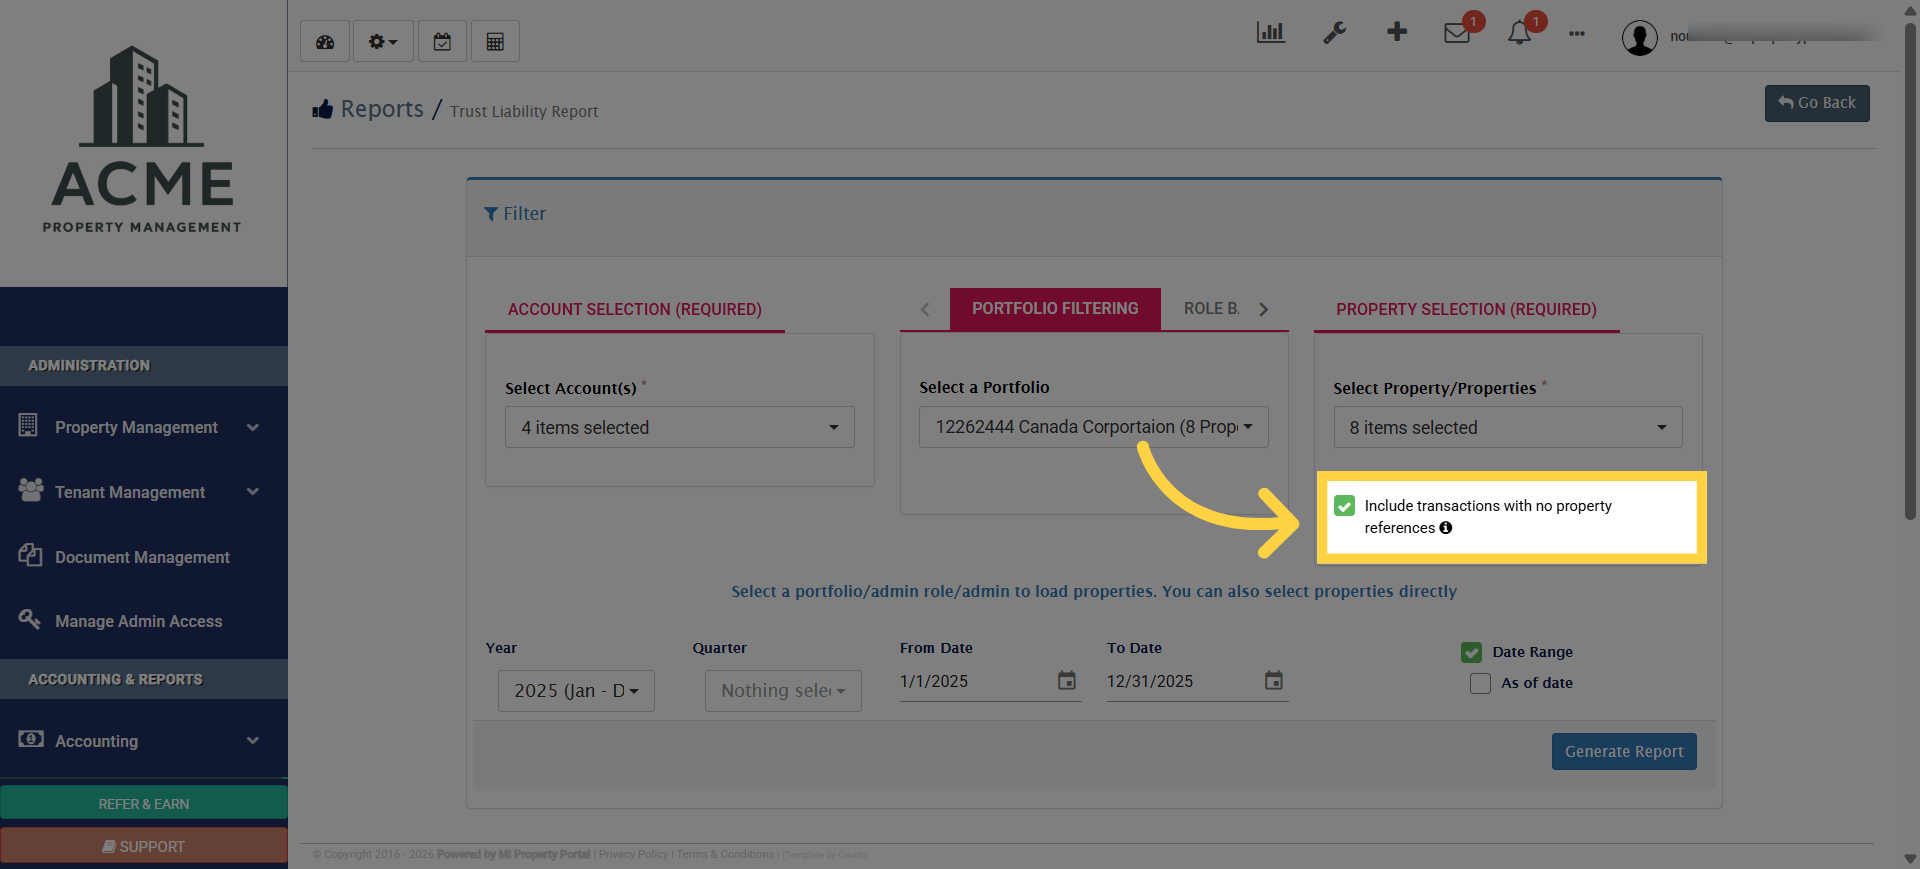Click the info icon beside references

click(1446, 528)
